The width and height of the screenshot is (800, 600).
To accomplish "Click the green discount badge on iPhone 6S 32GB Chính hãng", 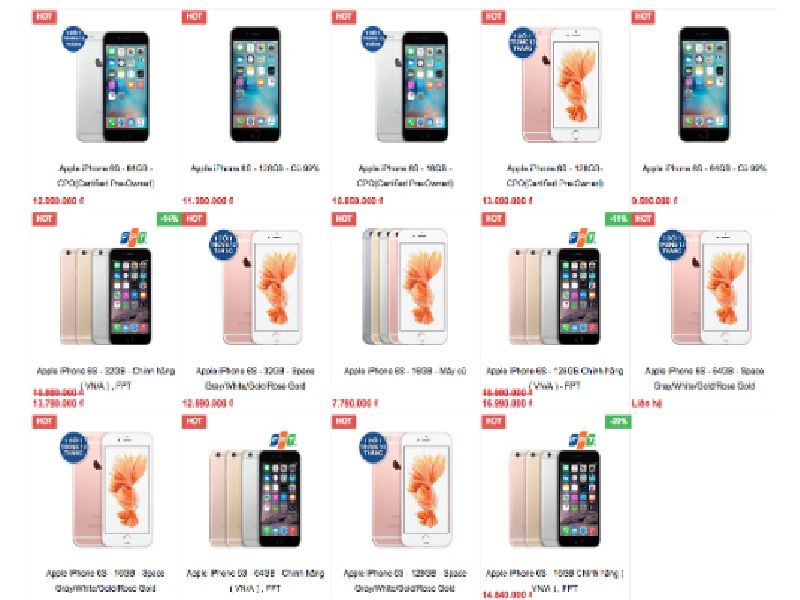I will click(168, 219).
